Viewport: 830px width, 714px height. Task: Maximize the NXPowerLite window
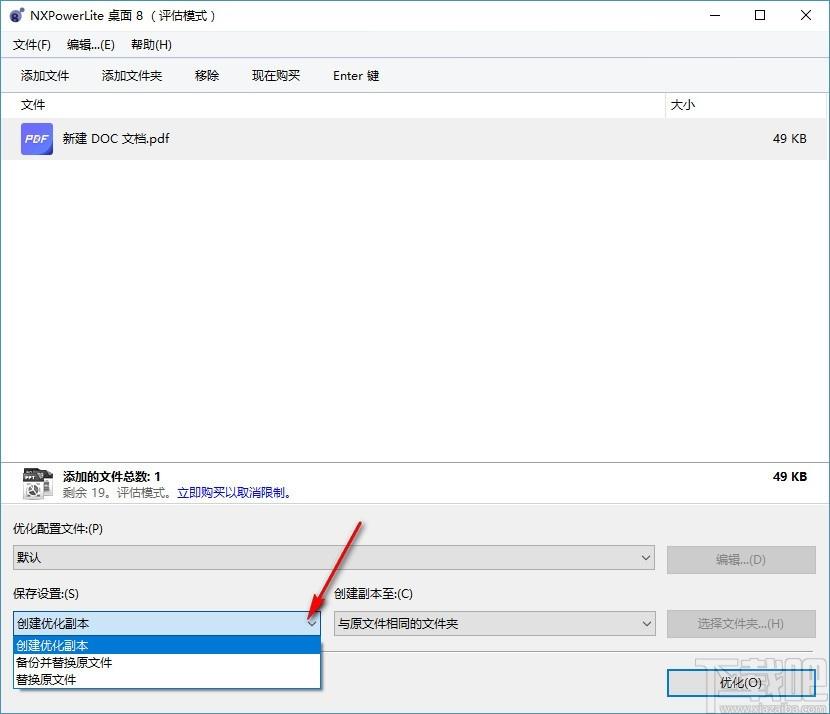point(760,15)
